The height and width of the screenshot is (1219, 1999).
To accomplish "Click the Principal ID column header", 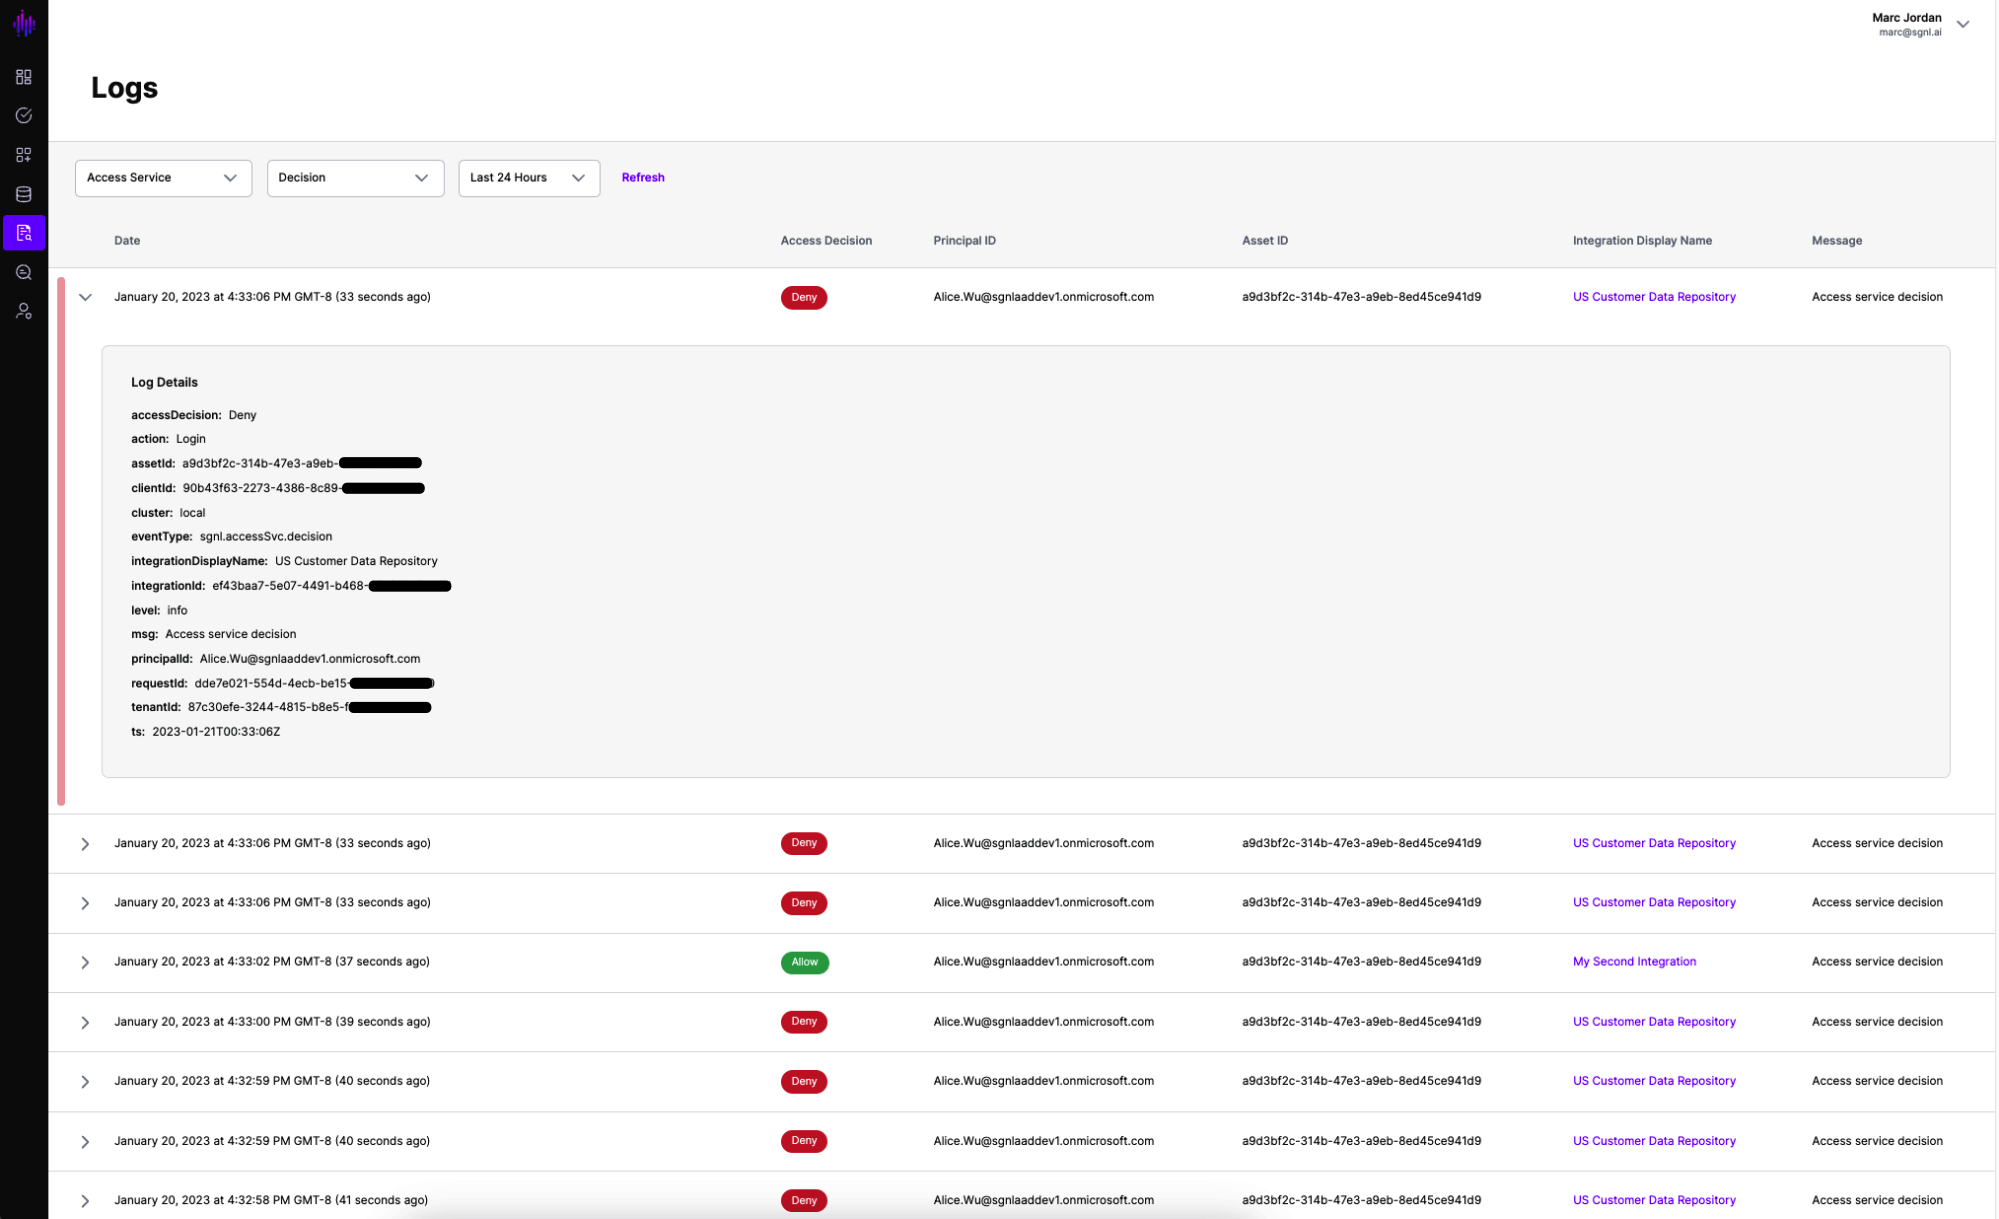I will coord(964,241).
